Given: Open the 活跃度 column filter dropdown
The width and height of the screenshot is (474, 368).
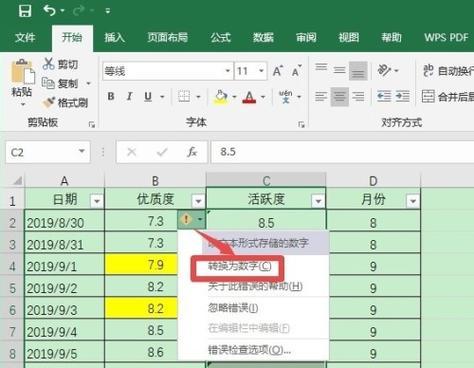Looking at the screenshot, I should [318, 201].
